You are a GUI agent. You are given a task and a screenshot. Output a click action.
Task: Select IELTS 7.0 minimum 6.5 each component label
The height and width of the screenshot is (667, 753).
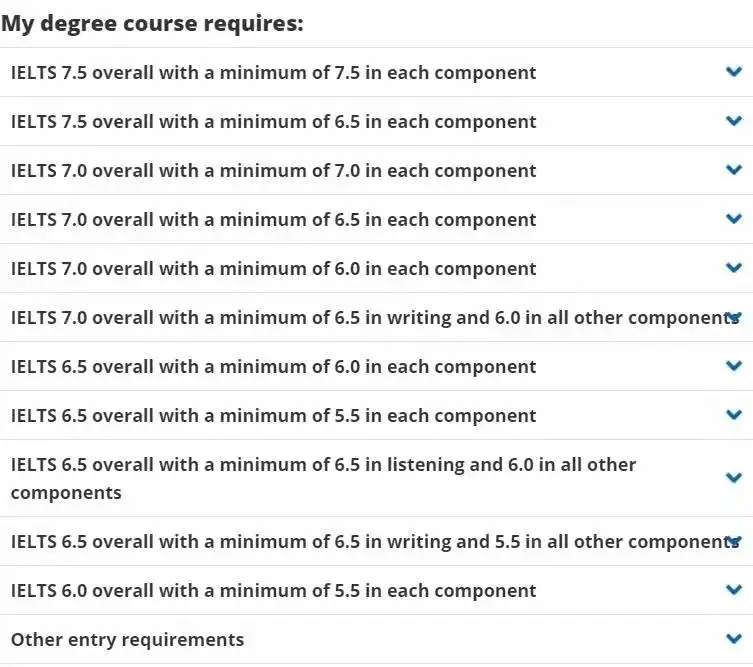[x=273, y=220]
